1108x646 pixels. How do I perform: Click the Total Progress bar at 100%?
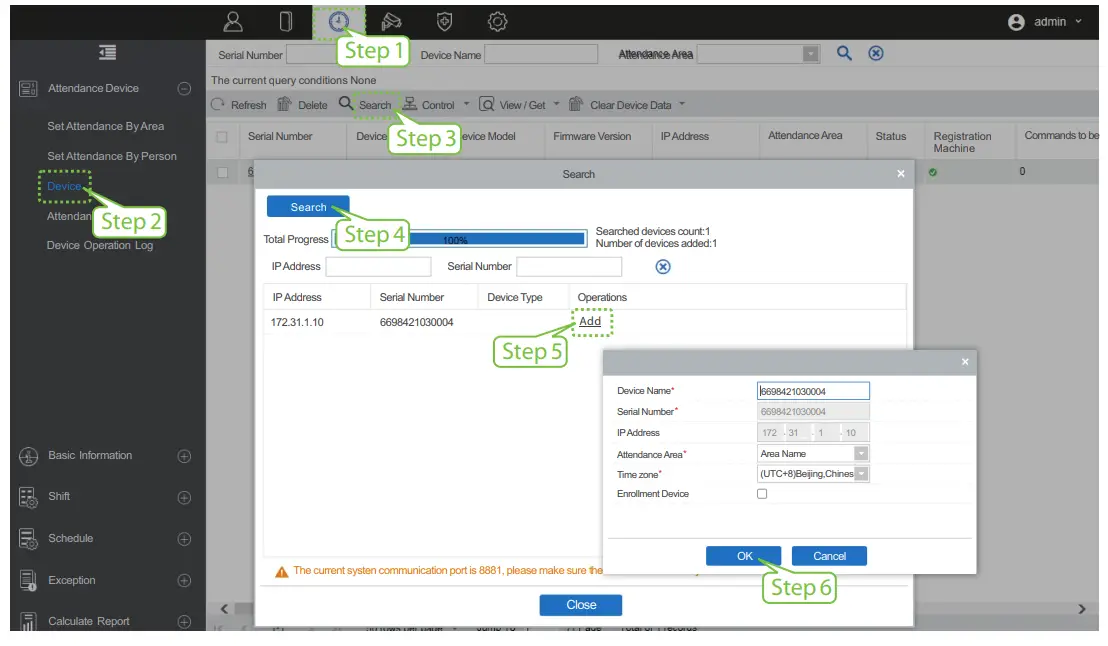(x=459, y=239)
